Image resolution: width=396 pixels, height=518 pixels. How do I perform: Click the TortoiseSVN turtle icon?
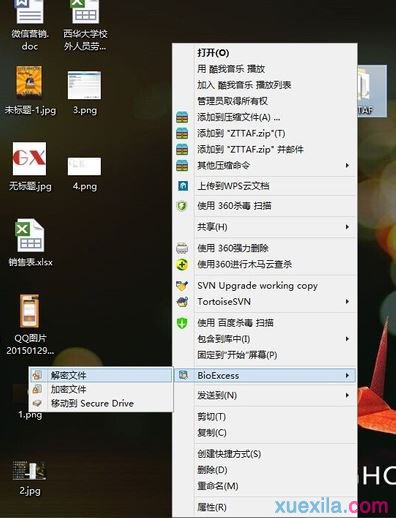pyautogui.click(x=182, y=302)
